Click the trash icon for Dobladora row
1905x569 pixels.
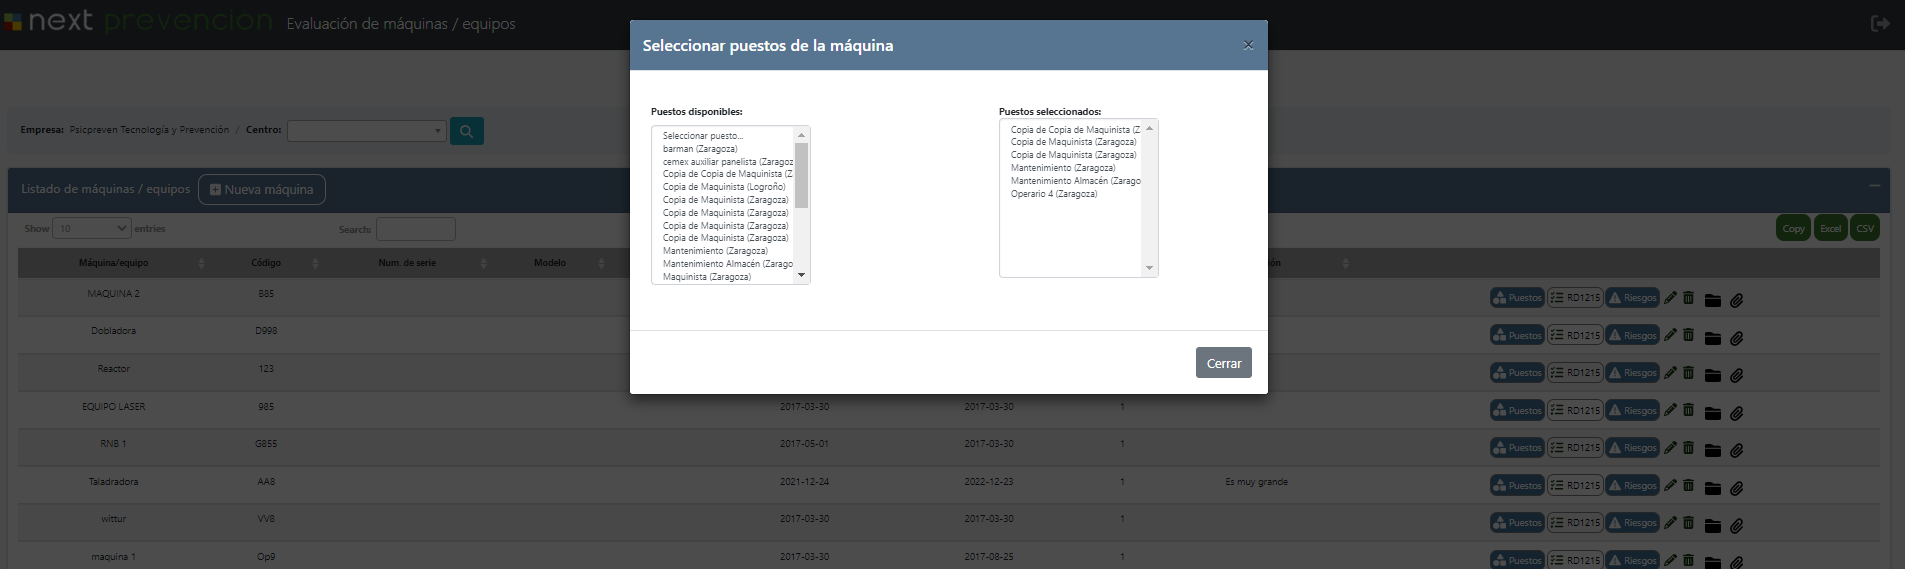click(1689, 336)
